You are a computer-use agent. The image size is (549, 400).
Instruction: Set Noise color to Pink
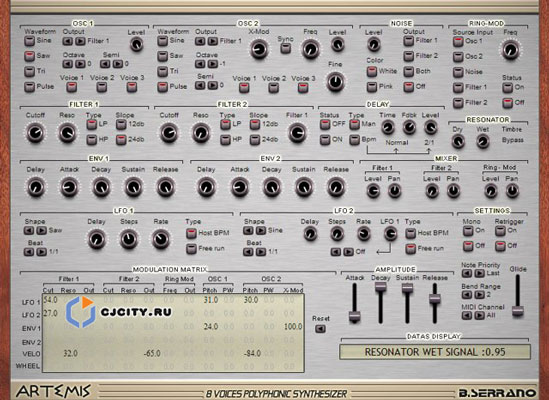372,87
